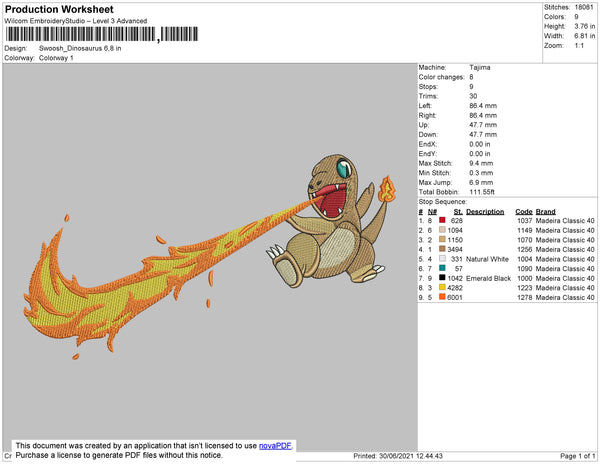Viewport: 600px width, 464px height.
Task: Click the Production Worksheet title
Action: [x=59, y=10]
